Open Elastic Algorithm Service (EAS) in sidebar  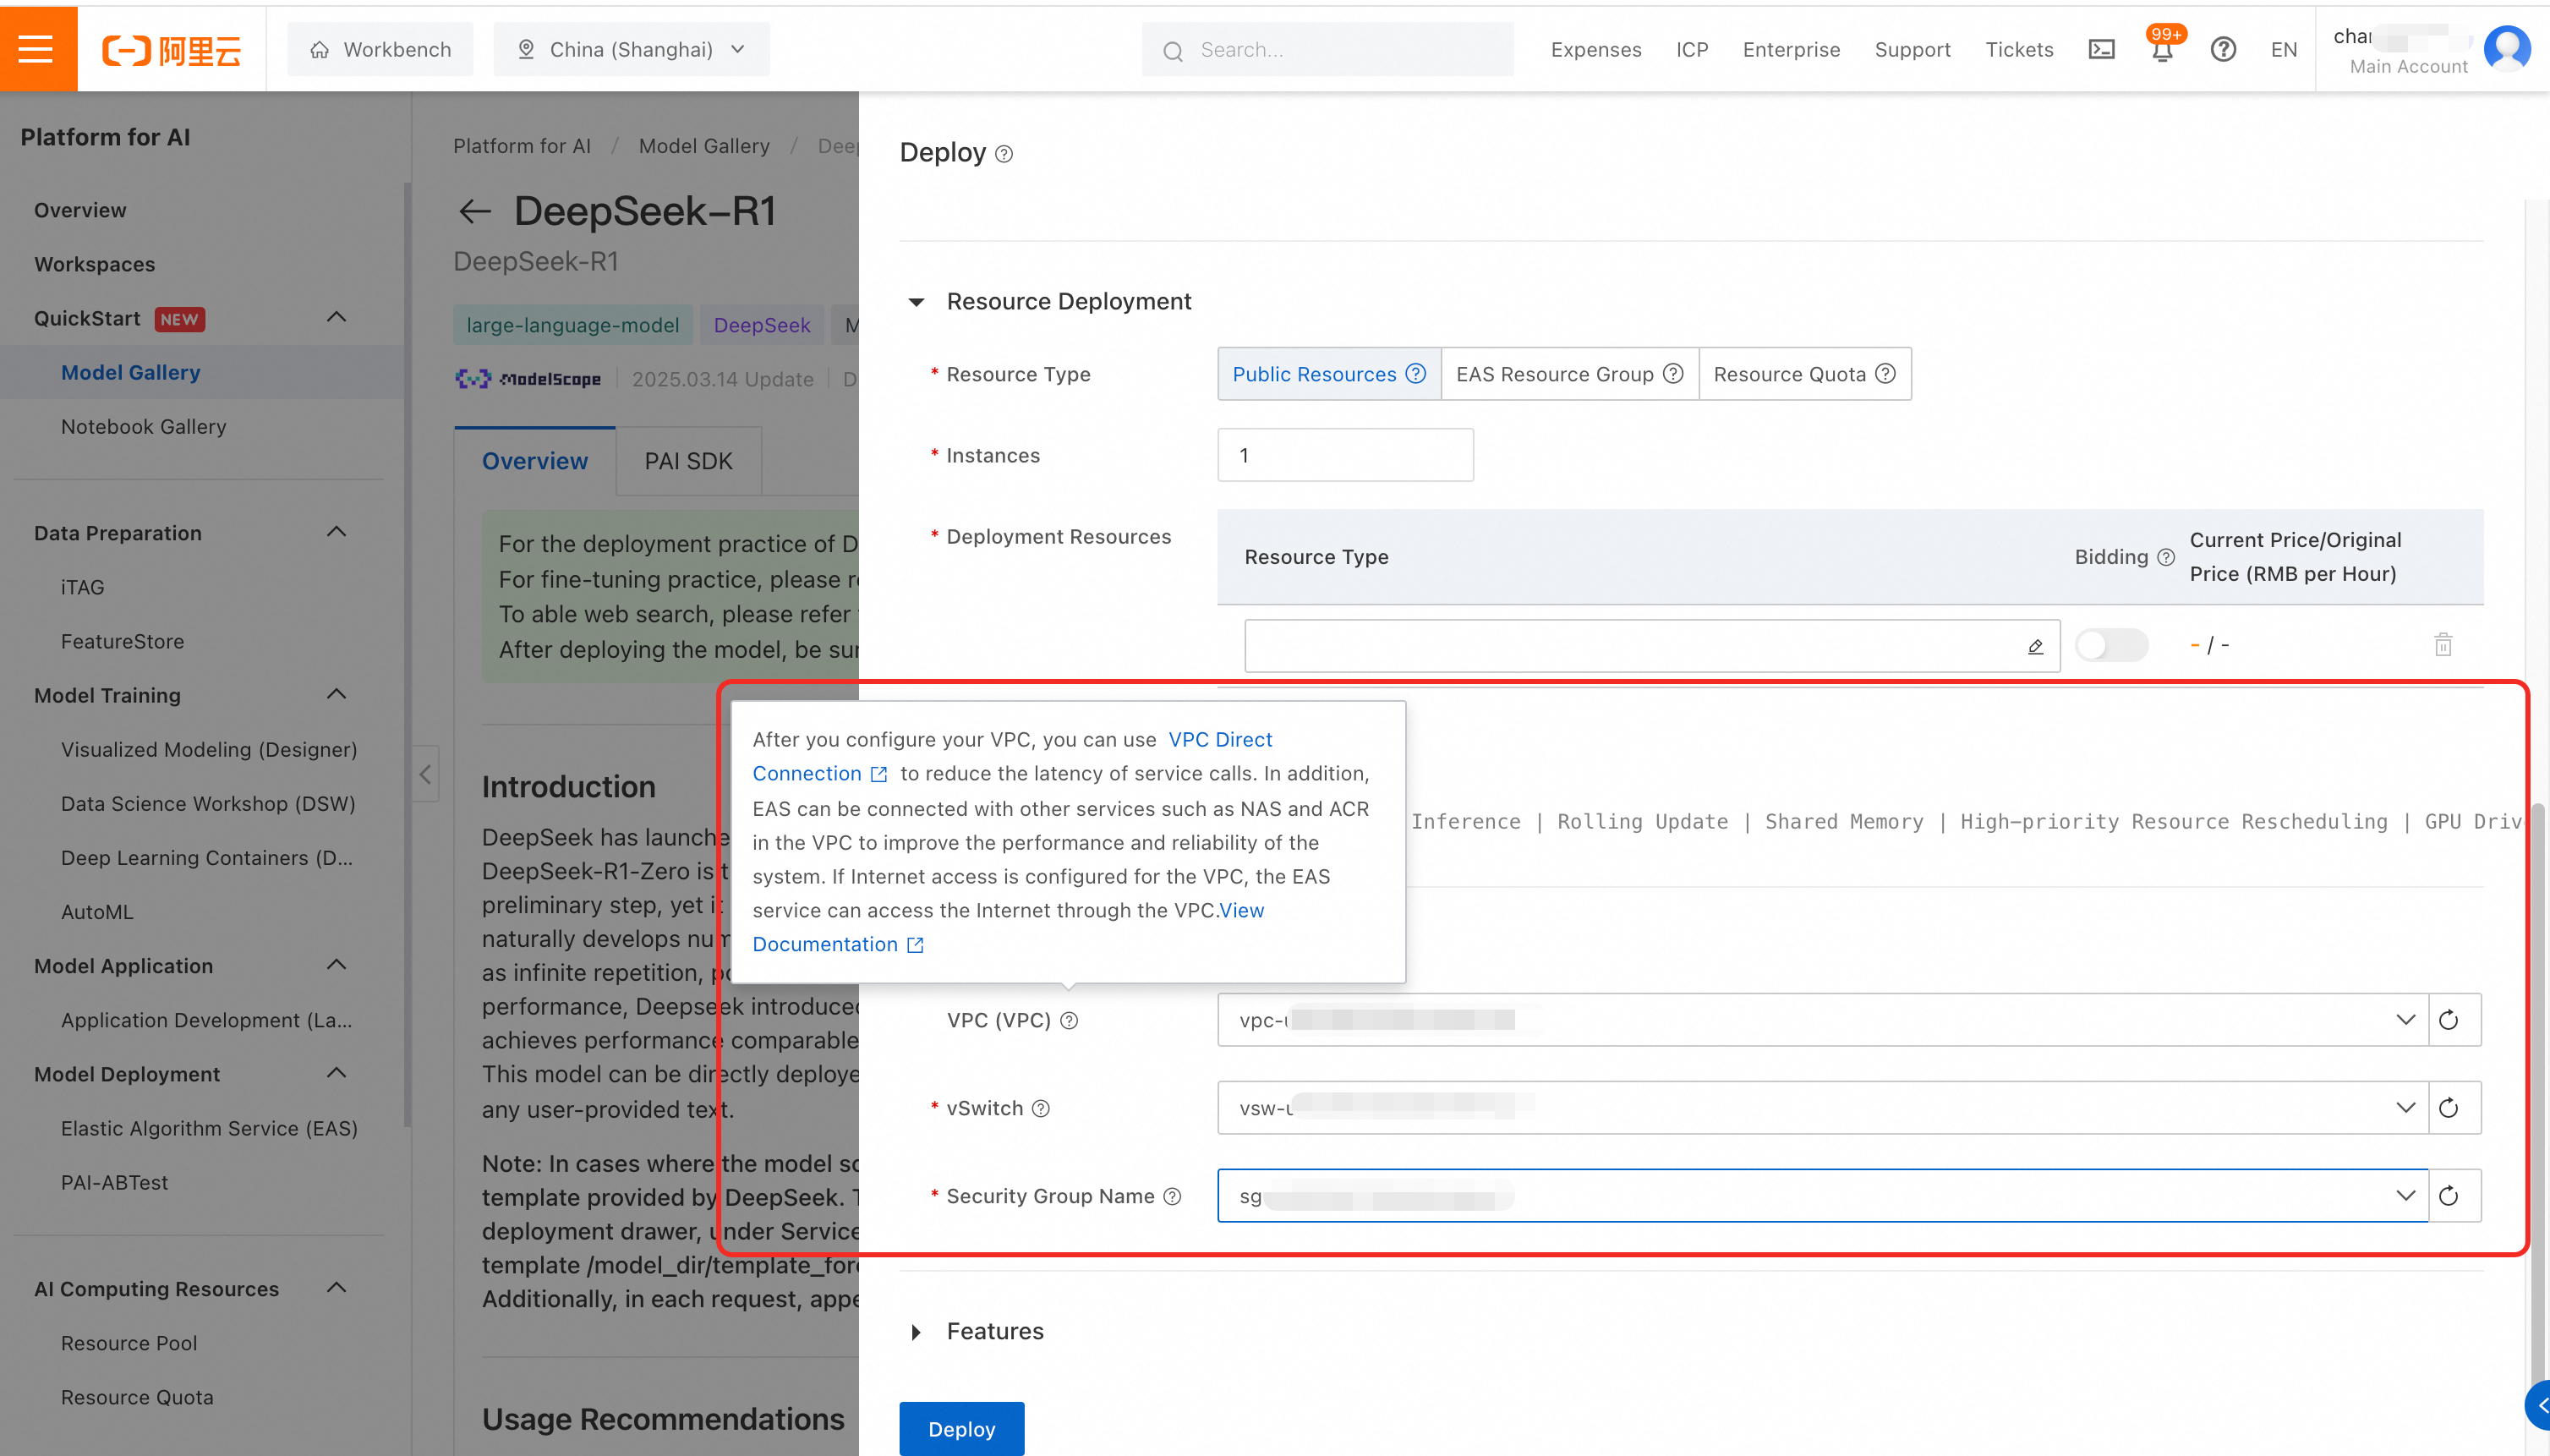point(209,1128)
